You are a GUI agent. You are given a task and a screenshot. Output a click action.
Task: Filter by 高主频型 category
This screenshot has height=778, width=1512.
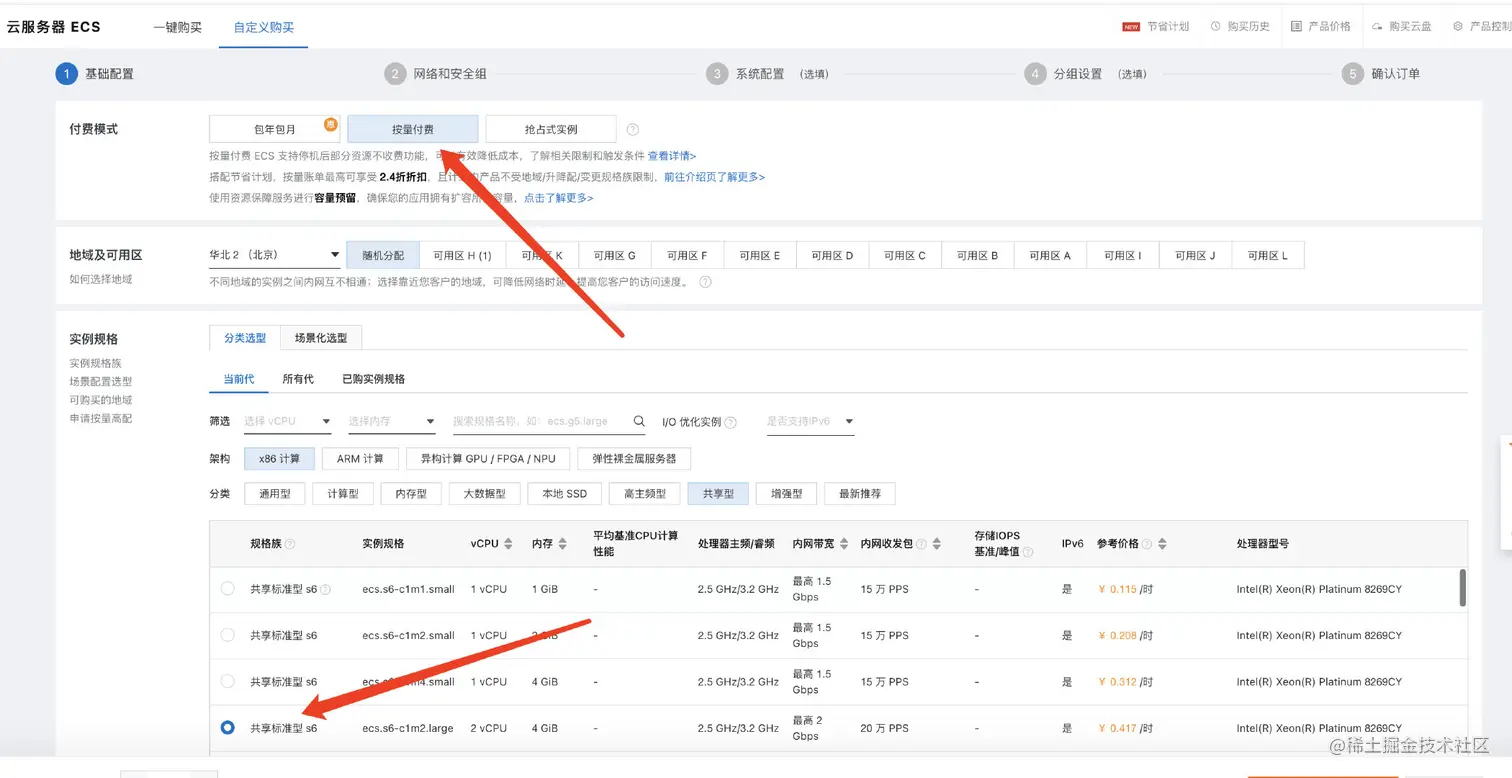pos(645,493)
